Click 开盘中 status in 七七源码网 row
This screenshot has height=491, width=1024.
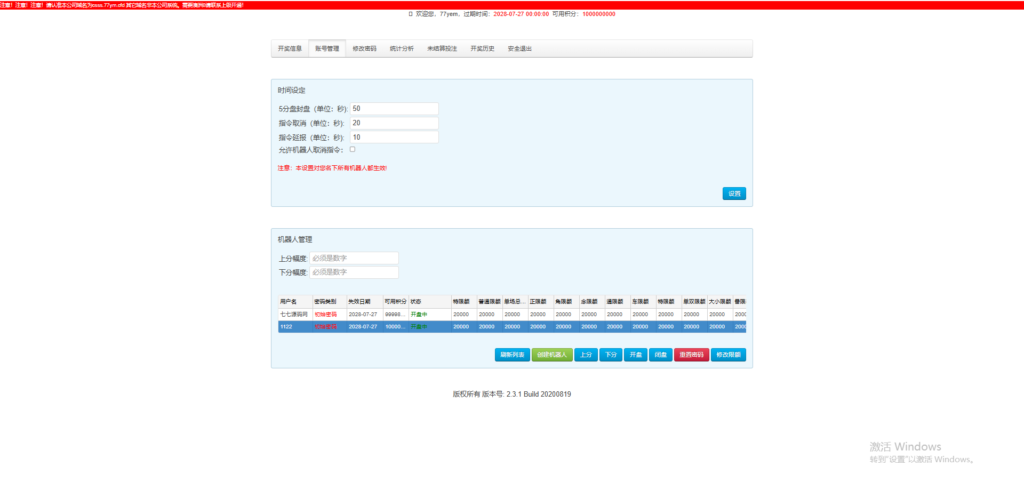coord(419,314)
